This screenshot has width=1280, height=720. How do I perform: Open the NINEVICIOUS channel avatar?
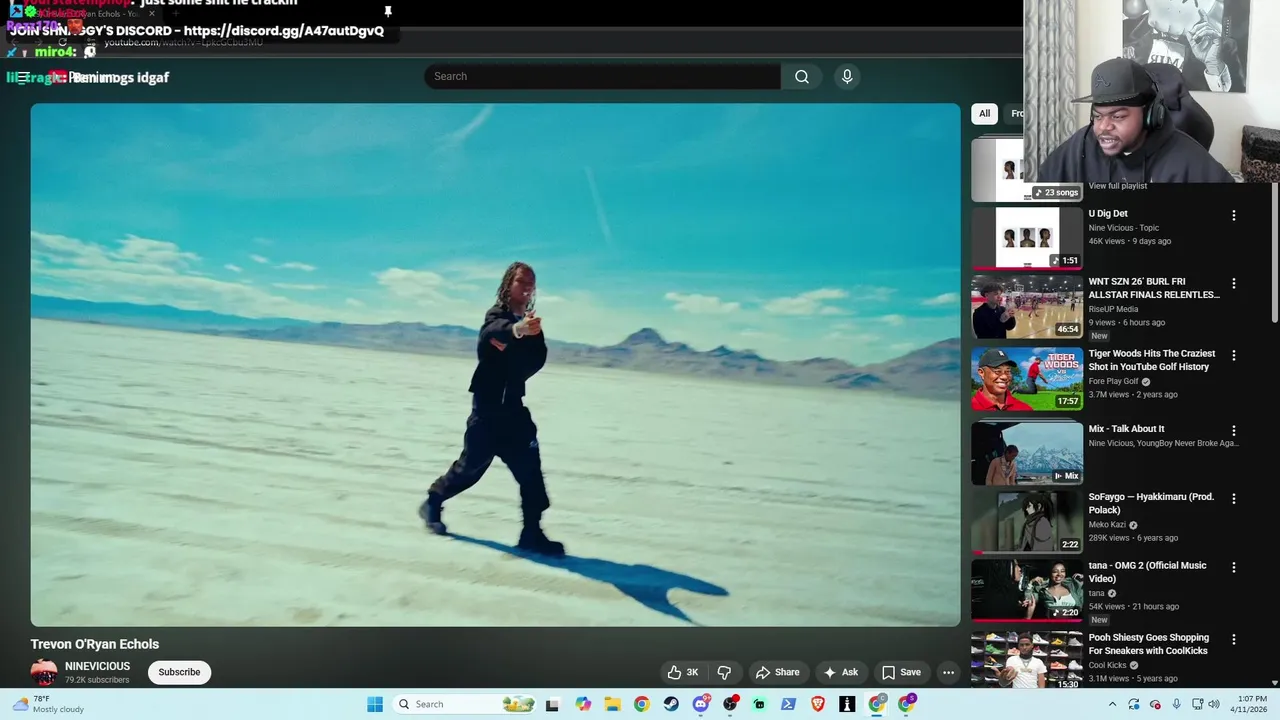click(x=44, y=672)
